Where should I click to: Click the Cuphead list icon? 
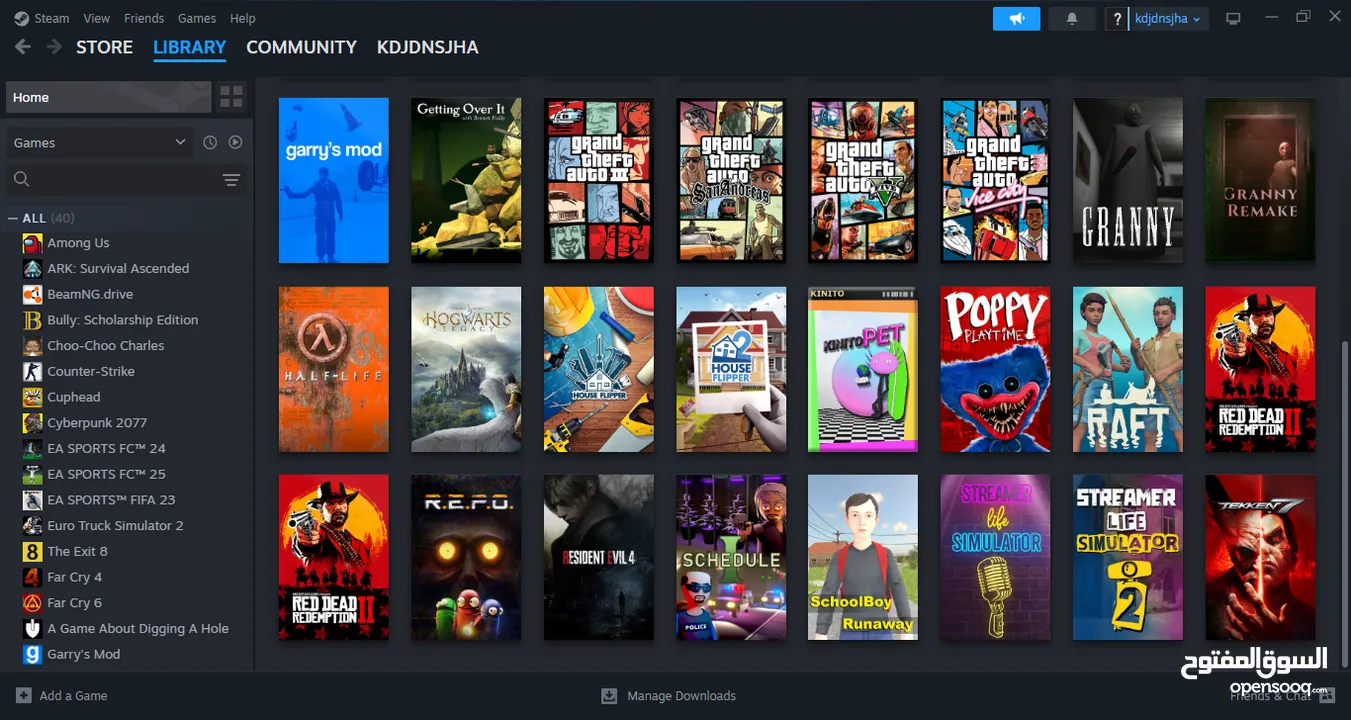coord(32,397)
